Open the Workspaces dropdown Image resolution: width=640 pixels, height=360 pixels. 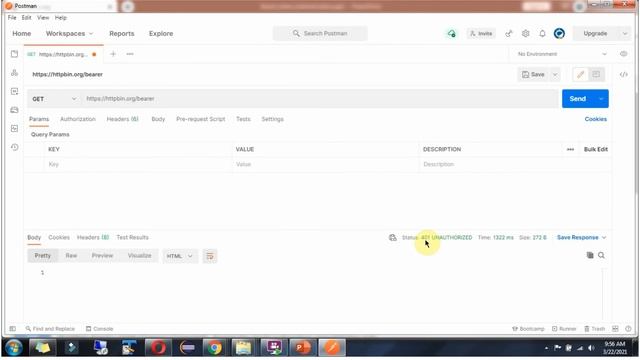pyautogui.click(x=69, y=33)
